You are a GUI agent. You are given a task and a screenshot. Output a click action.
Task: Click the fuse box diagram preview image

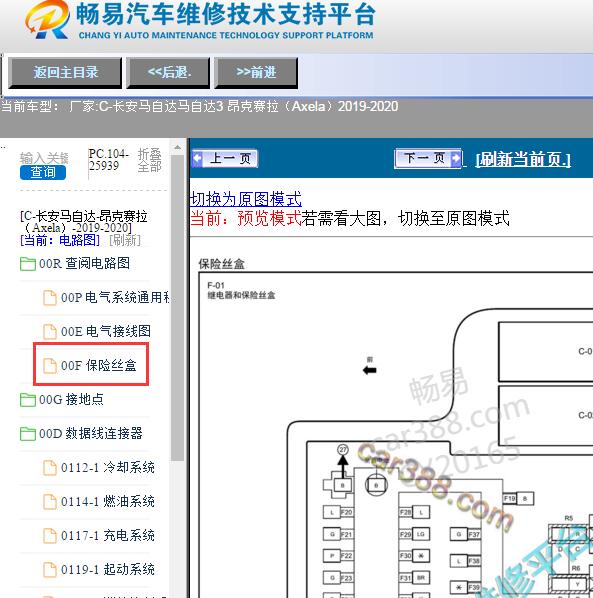click(396, 435)
